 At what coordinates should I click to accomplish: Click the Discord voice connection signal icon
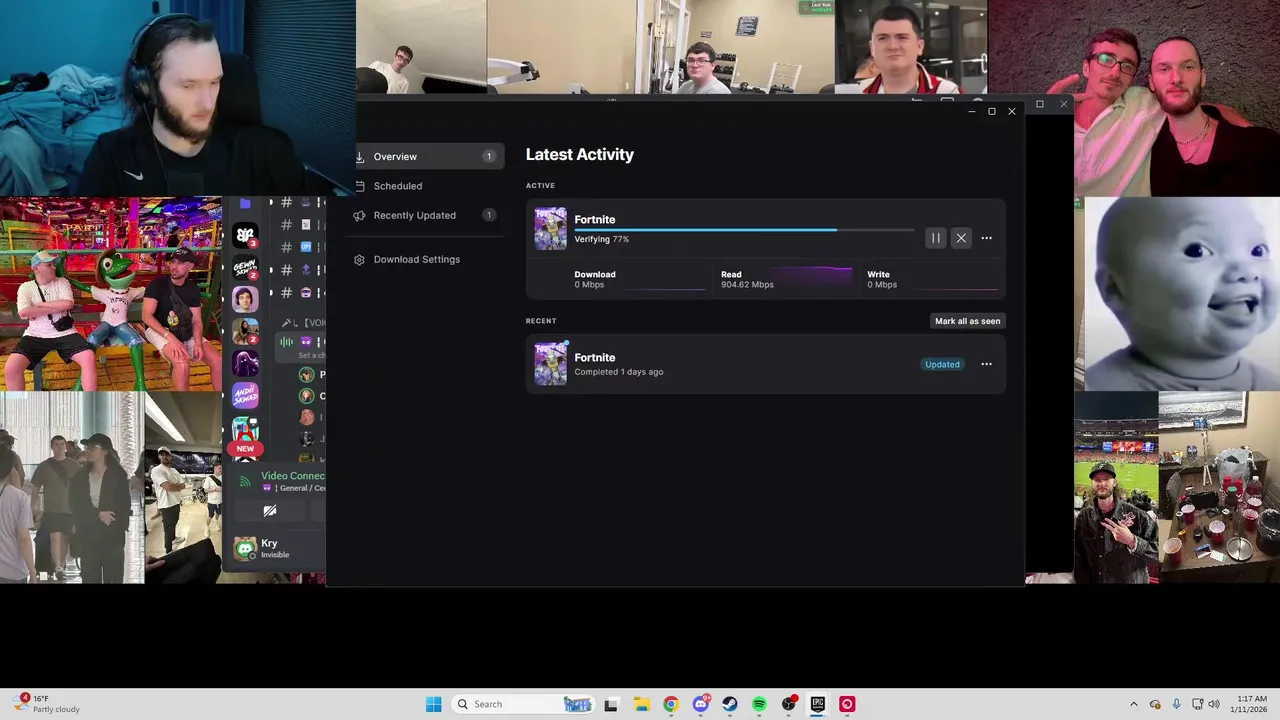click(x=245, y=482)
